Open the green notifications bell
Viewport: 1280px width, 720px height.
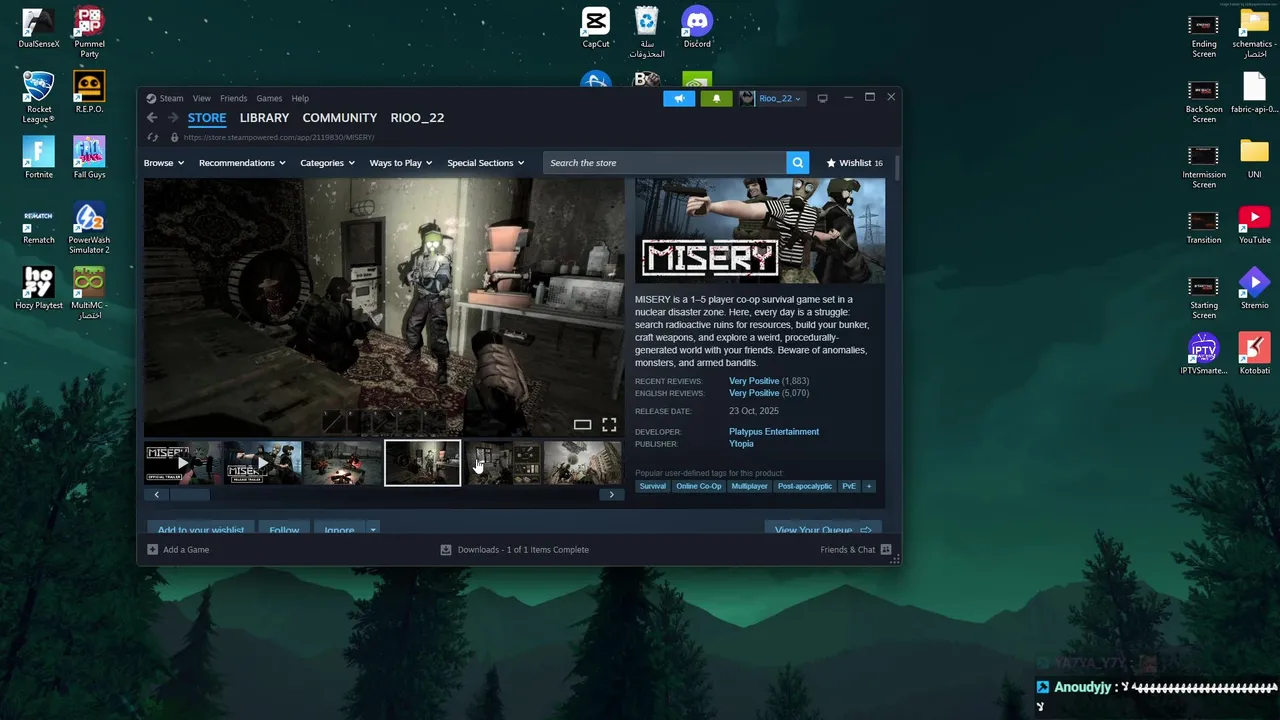pyautogui.click(x=716, y=98)
